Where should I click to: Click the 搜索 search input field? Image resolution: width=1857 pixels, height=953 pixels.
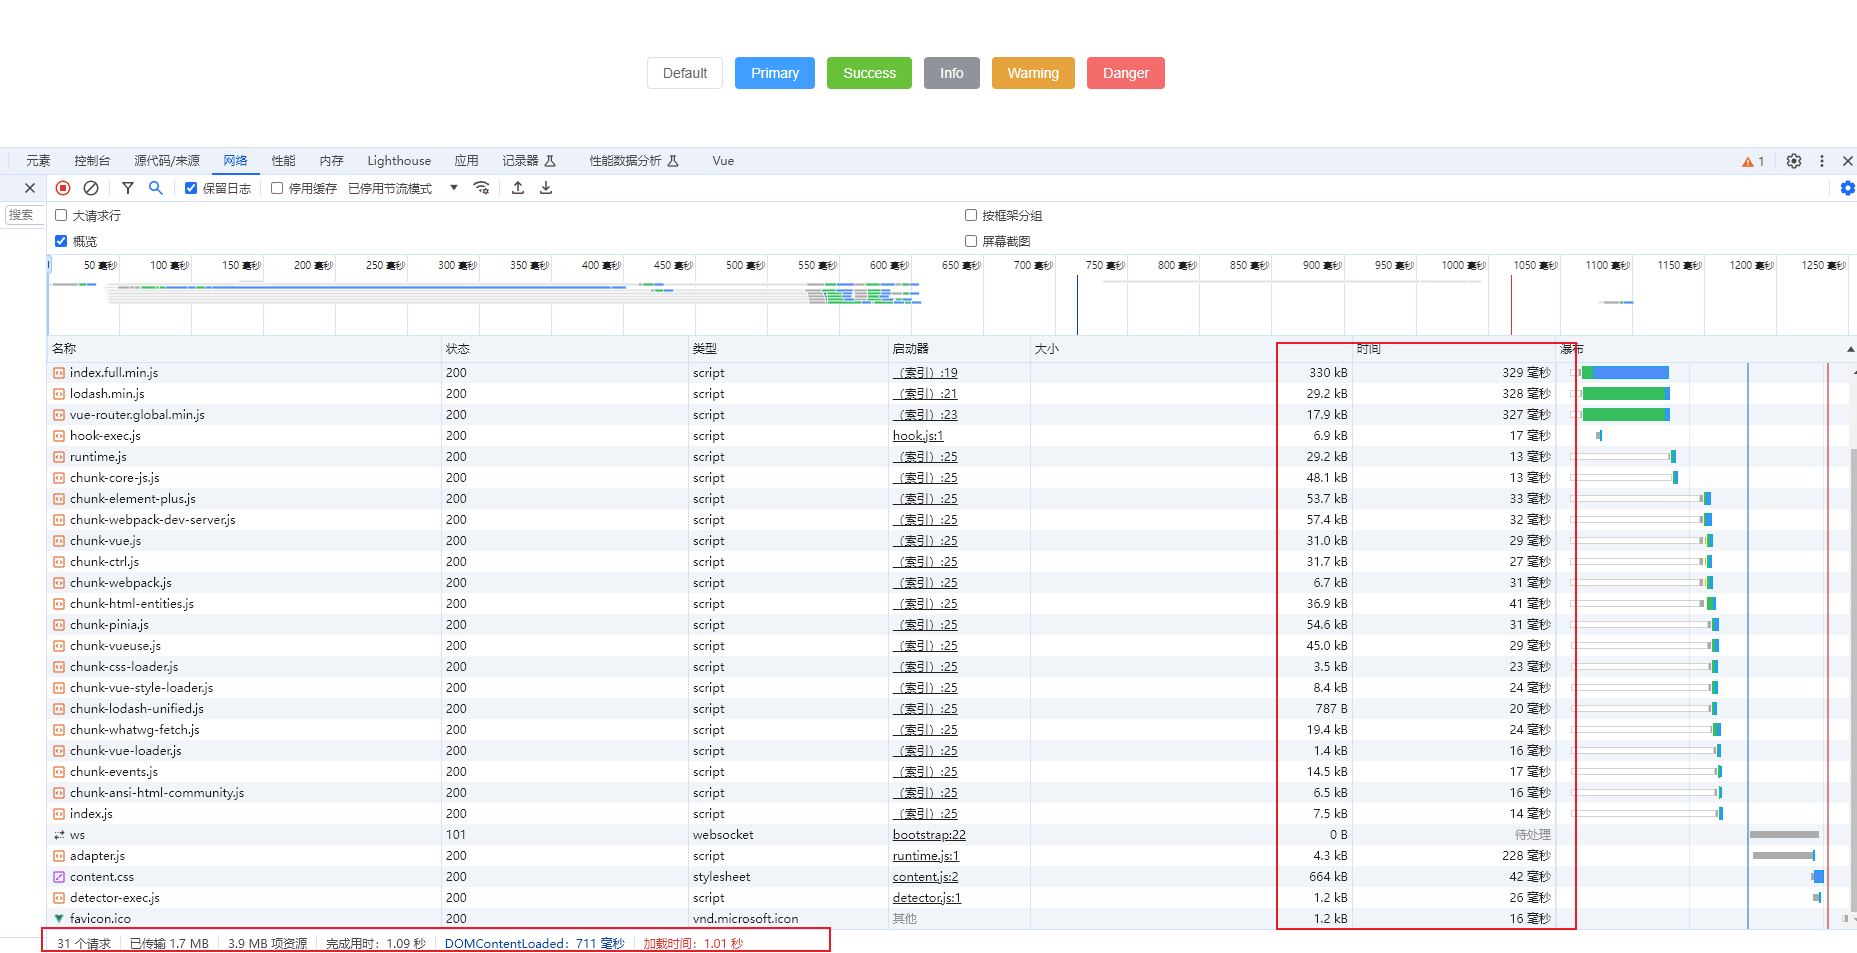coord(23,215)
